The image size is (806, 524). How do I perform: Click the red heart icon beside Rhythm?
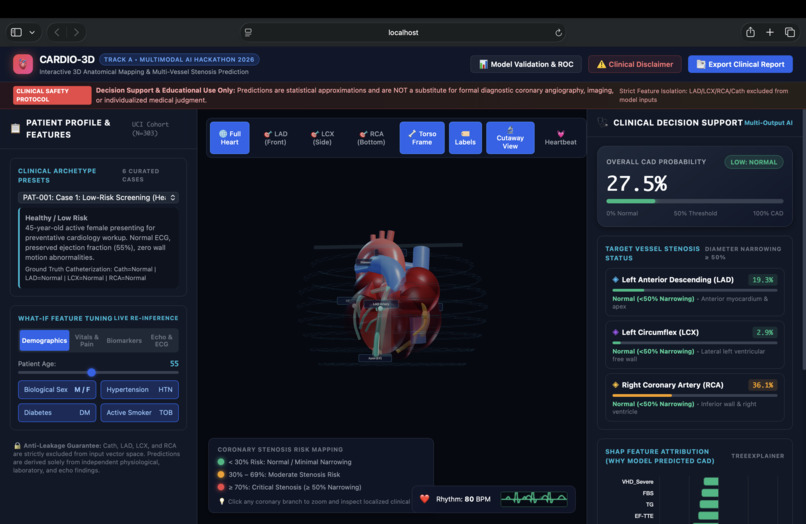(425, 499)
